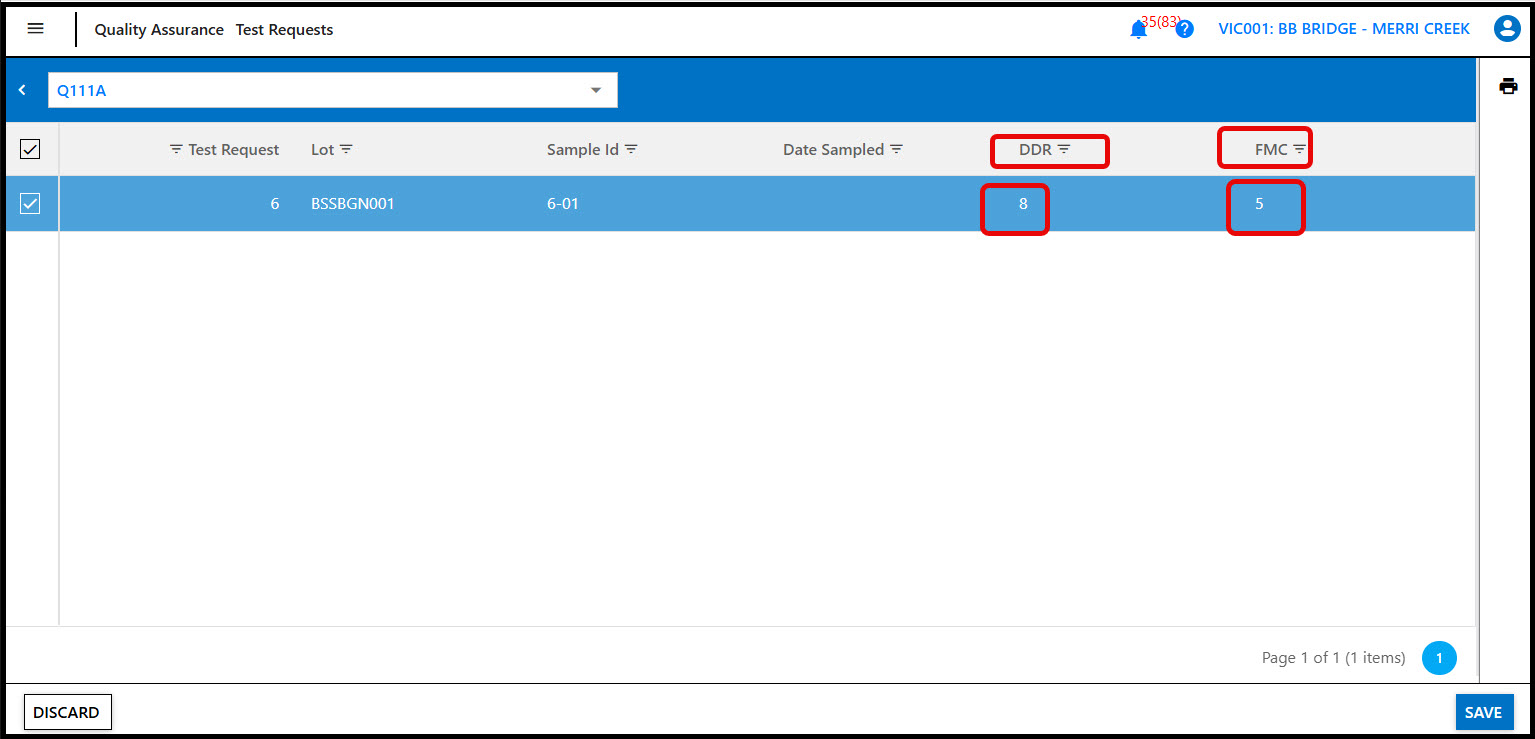This screenshot has width=1535, height=739.
Task: Toggle the select-all header checkbox
Action: [x=30, y=149]
